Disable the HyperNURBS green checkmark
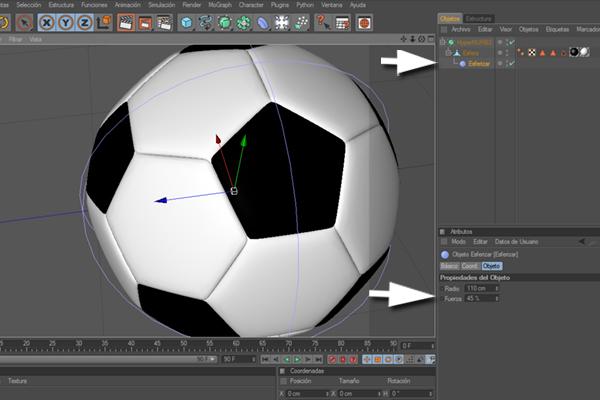Image resolution: width=600 pixels, height=400 pixels. (512, 42)
